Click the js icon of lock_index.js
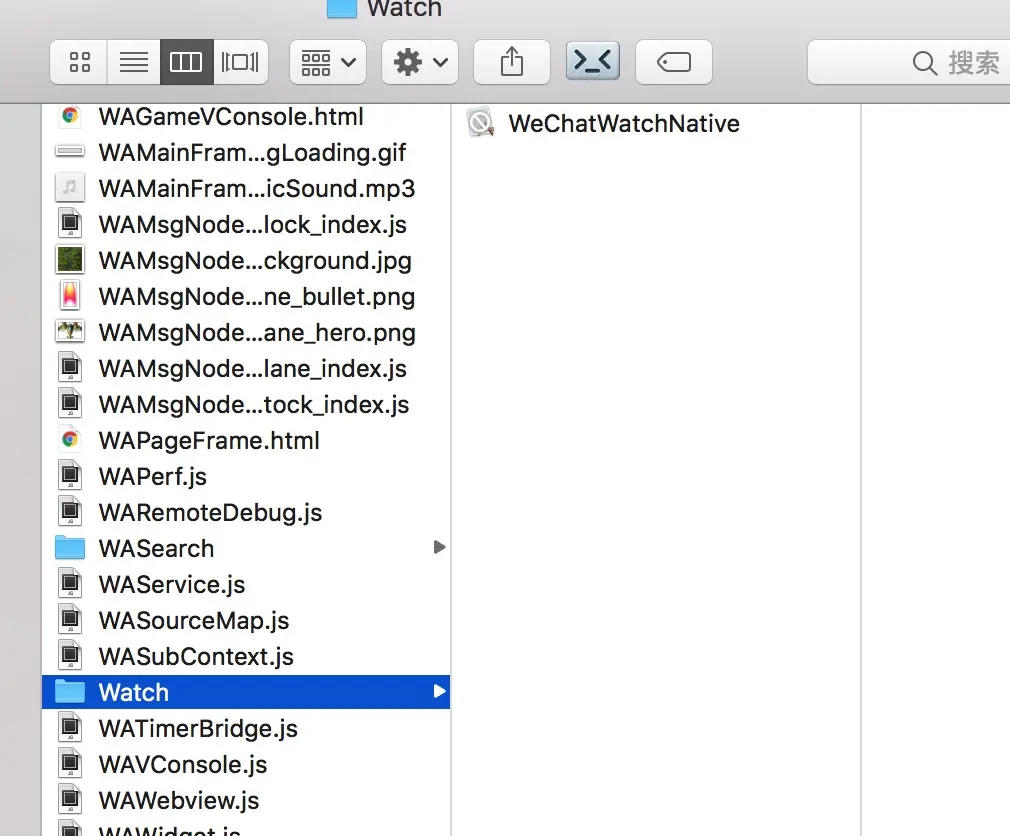1010x836 pixels. [x=70, y=224]
